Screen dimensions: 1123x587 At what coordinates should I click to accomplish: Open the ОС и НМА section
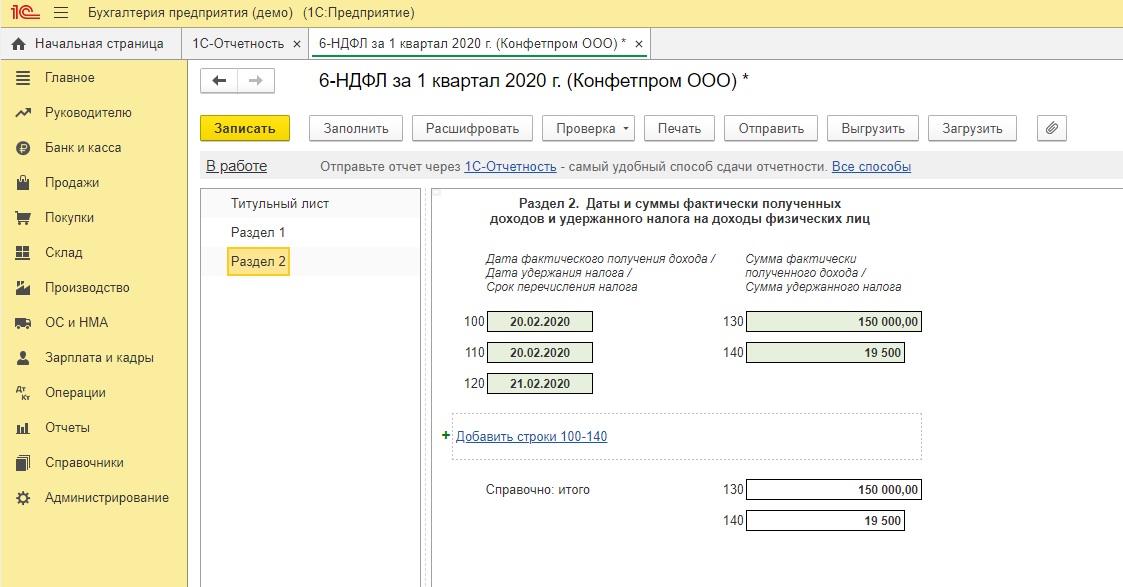tap(77, 322)
